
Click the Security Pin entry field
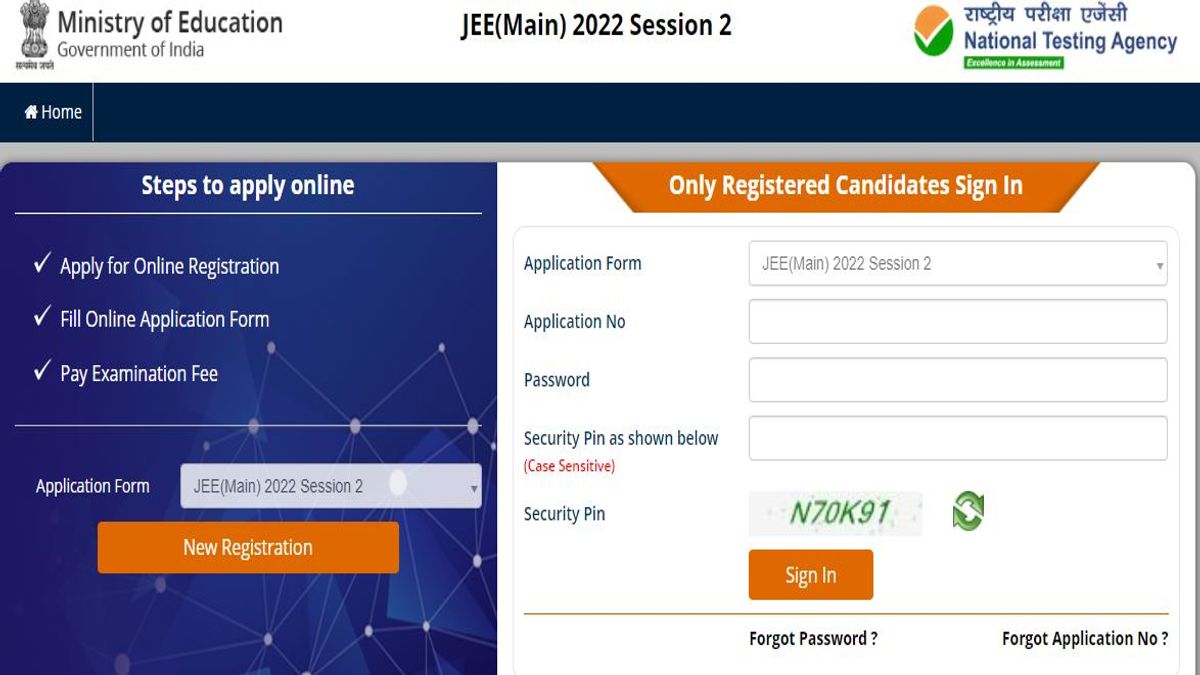click(957, 438)
